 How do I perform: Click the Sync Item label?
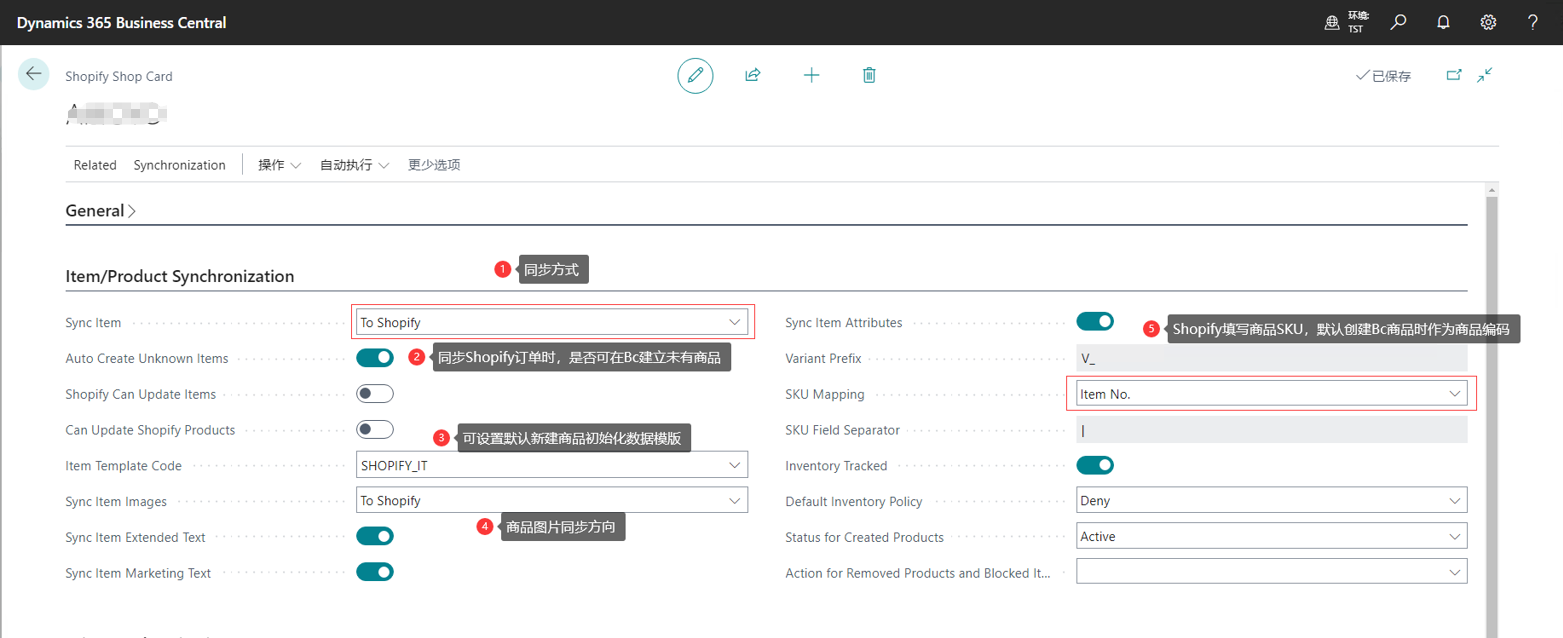click(93, 323)
